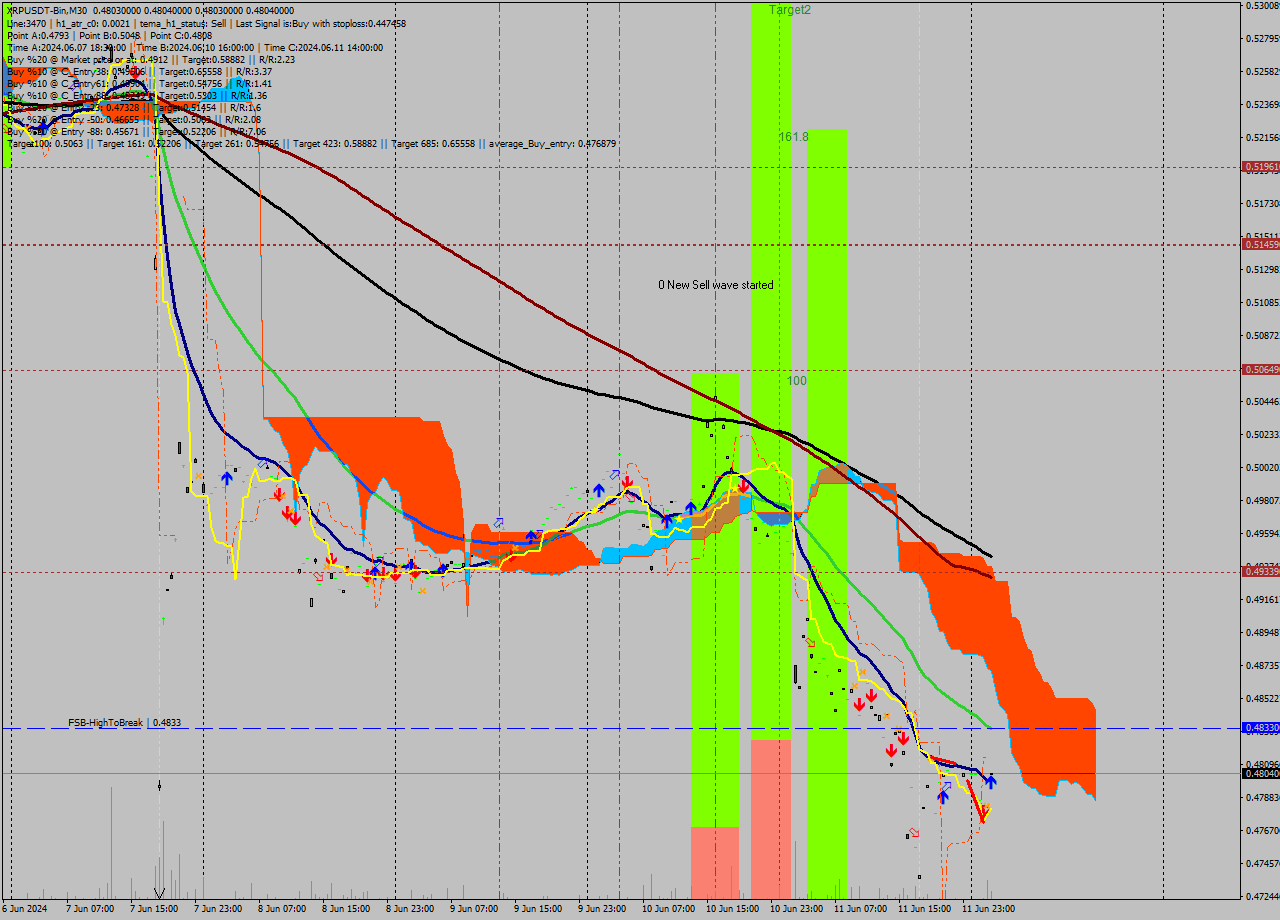Click the 0.49807 price scale value
1280x920 pixels.
pyautogui.click(x=1263, y=500)
